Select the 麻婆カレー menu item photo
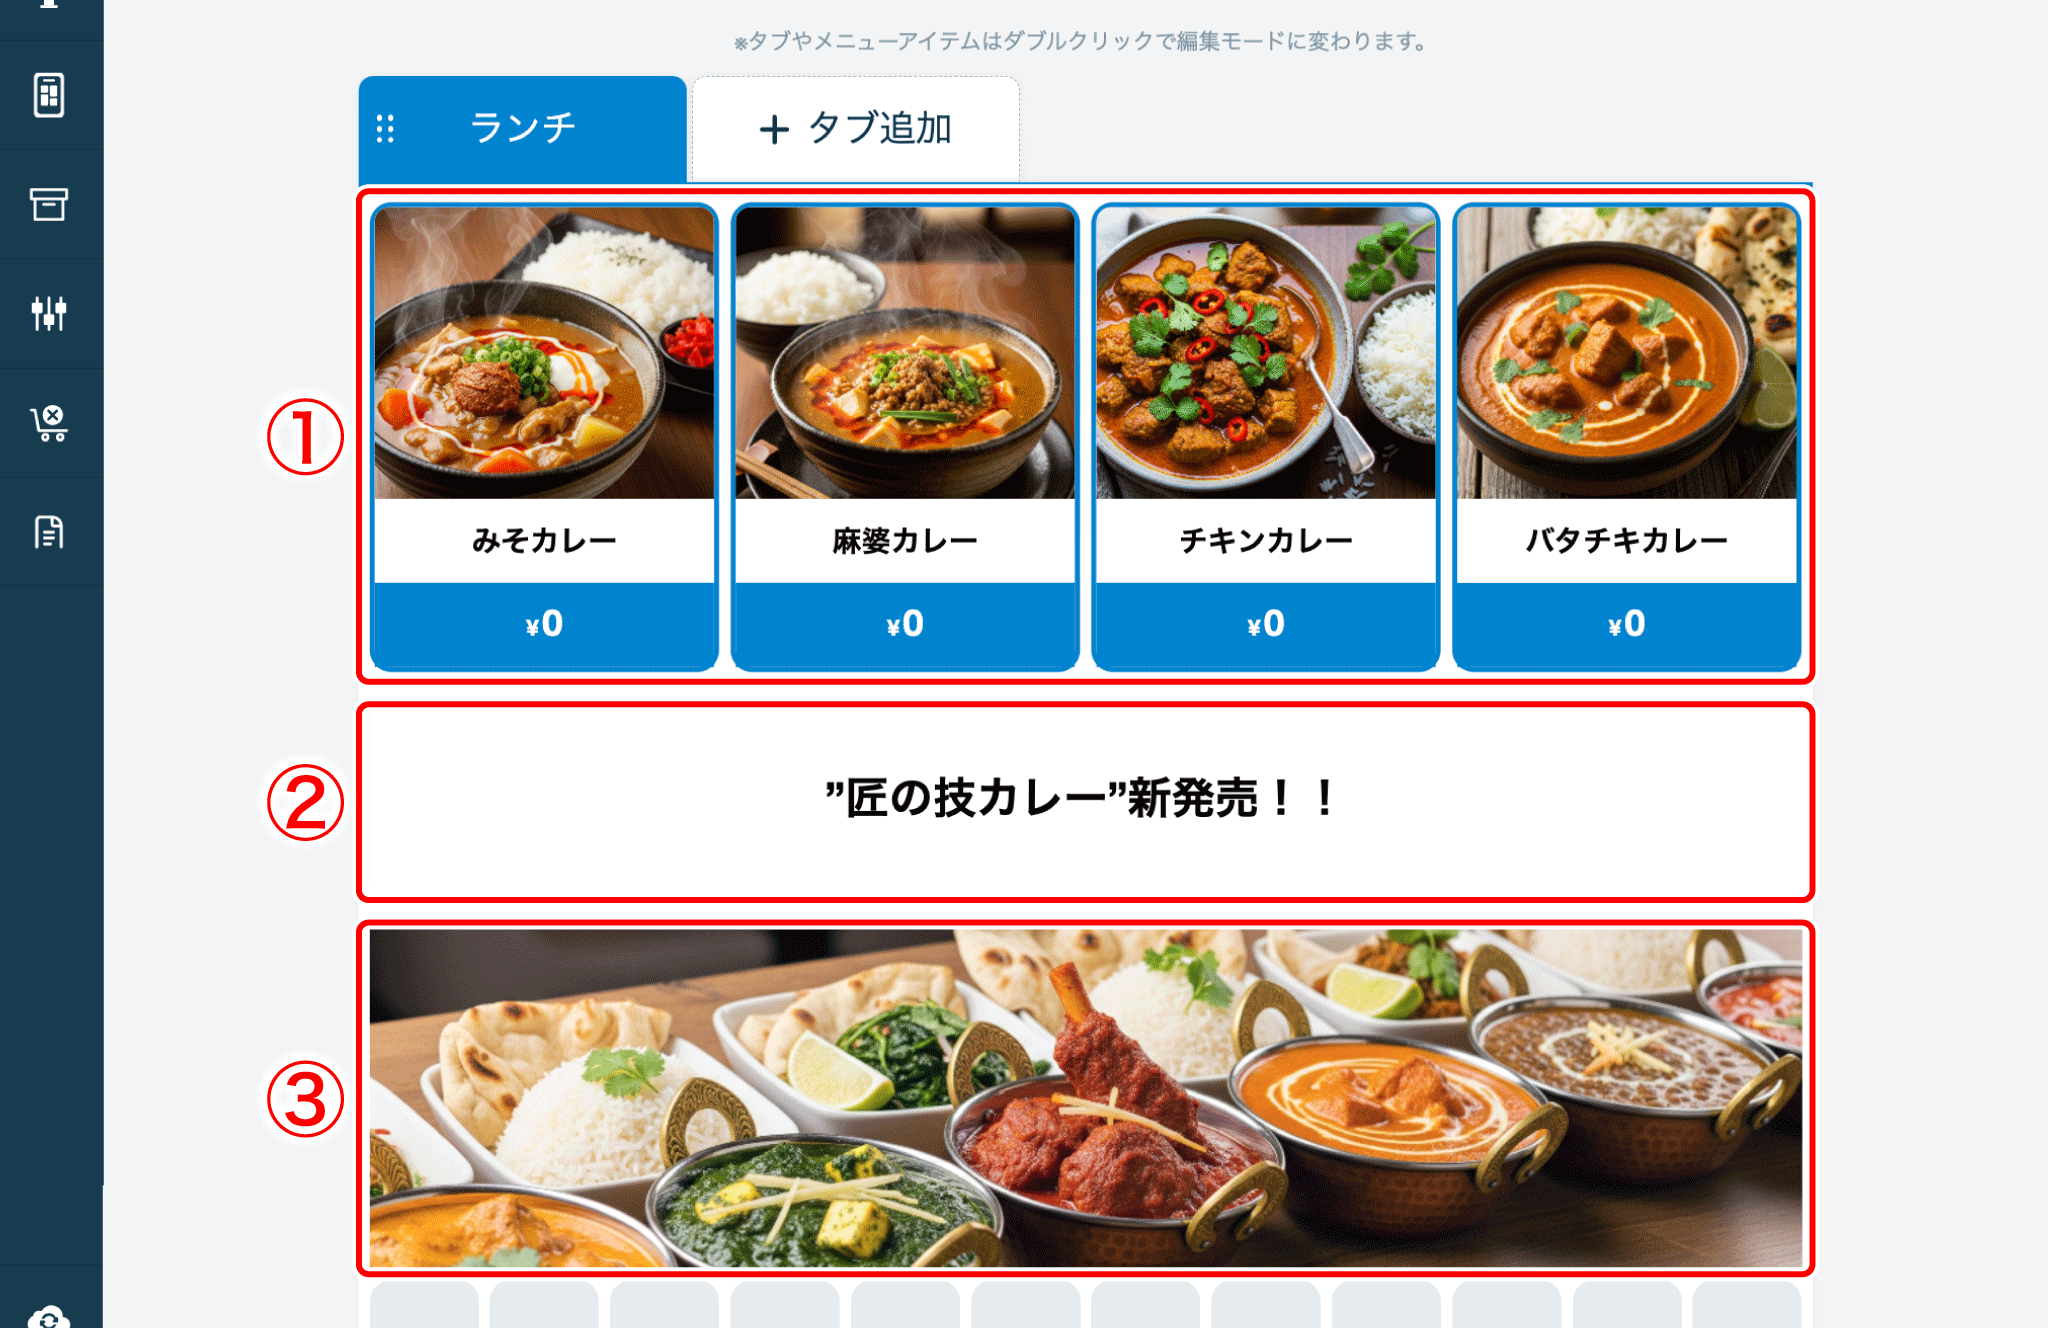This screenshot has width=2048, height=1328. [905, 352]
